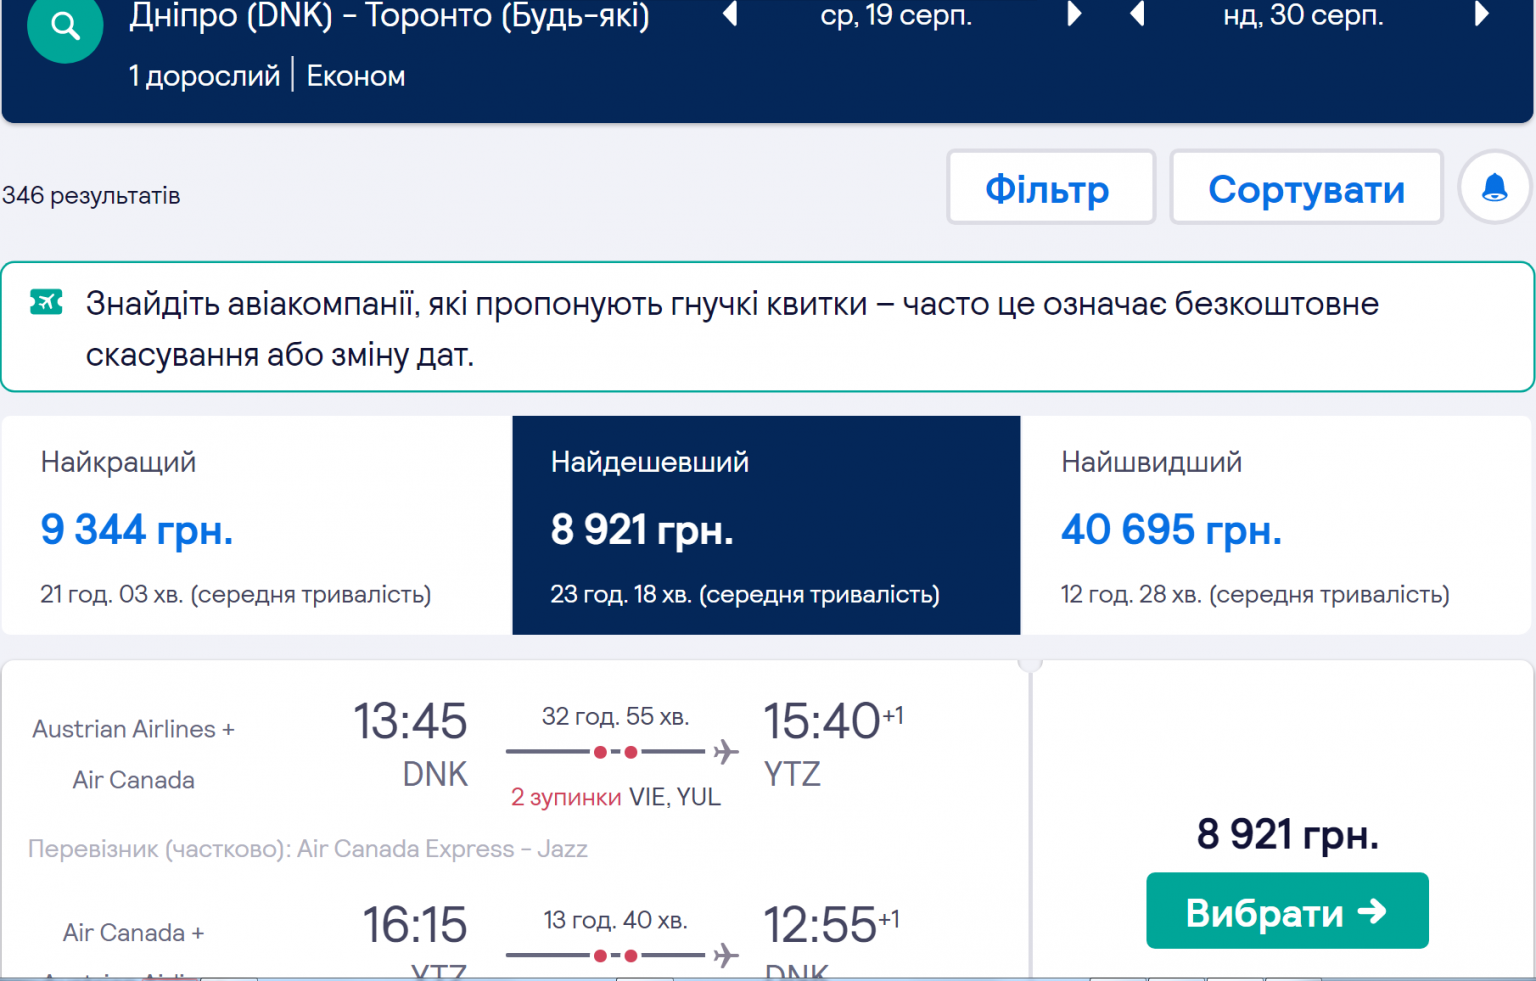Go to next departure date arrow
This screenshot has height=981, width=1536.
click(x=1074, y=14)
